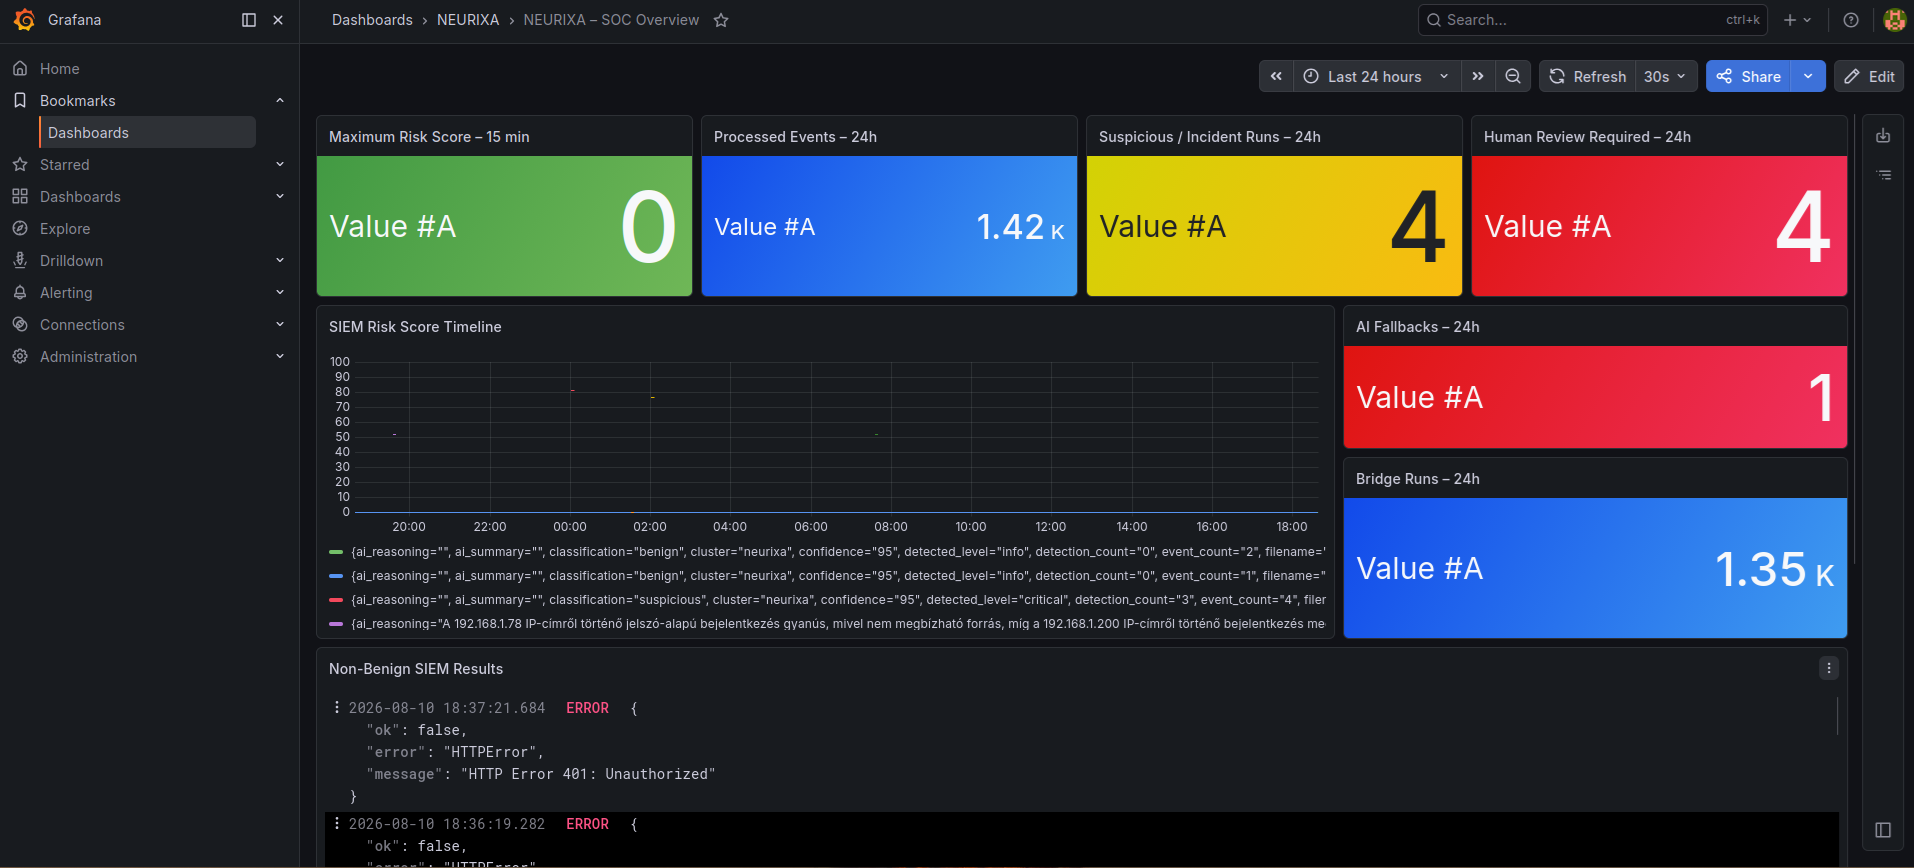The height and width of the screenshot is (868, 1914).
Task: Dock or undock the sidebar menu
Action: click(x=249, y=20)
